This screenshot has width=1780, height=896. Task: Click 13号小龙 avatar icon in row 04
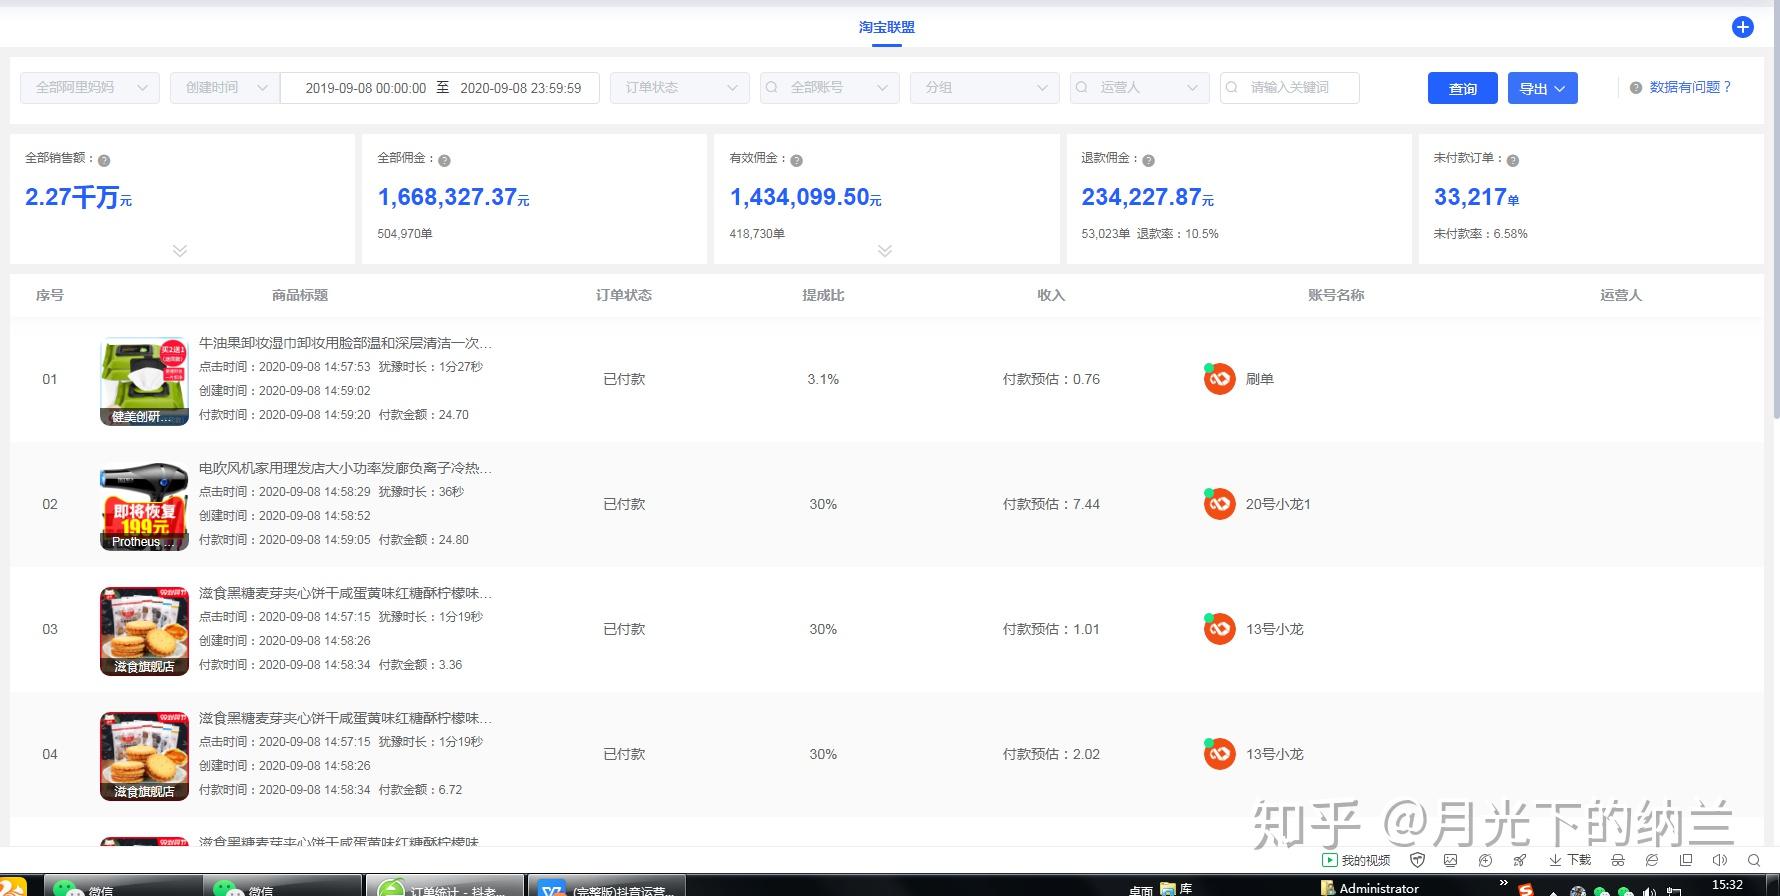[1219, 754]
